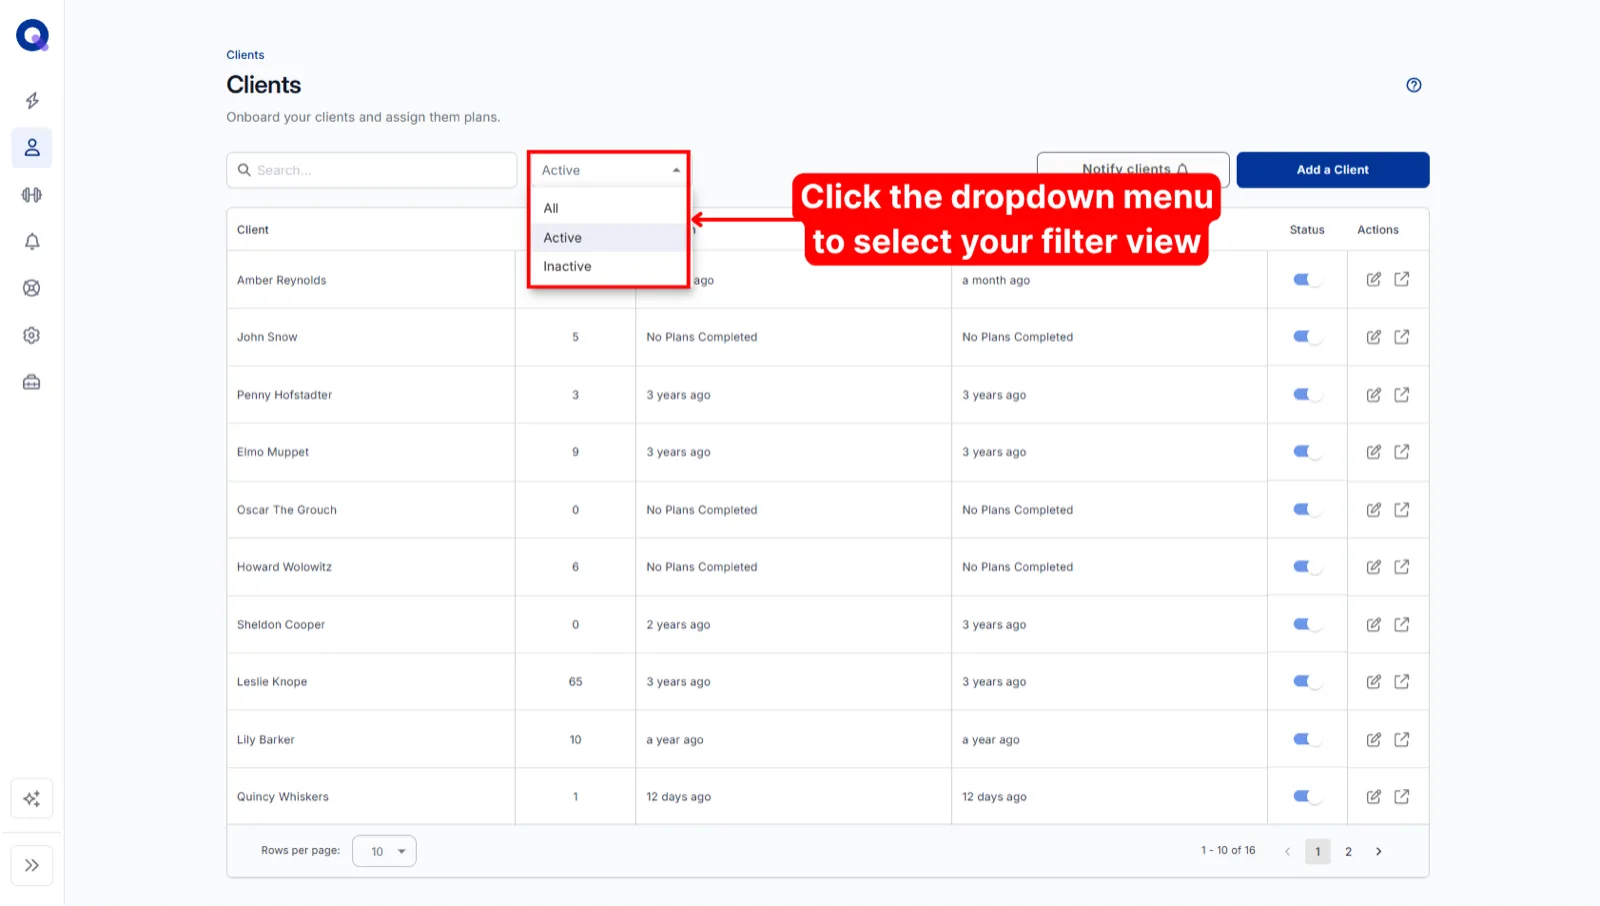This screenshot has height=906, width=1600.
Task: Expand the sidebar with the double chevron
Action: (32, 866)
